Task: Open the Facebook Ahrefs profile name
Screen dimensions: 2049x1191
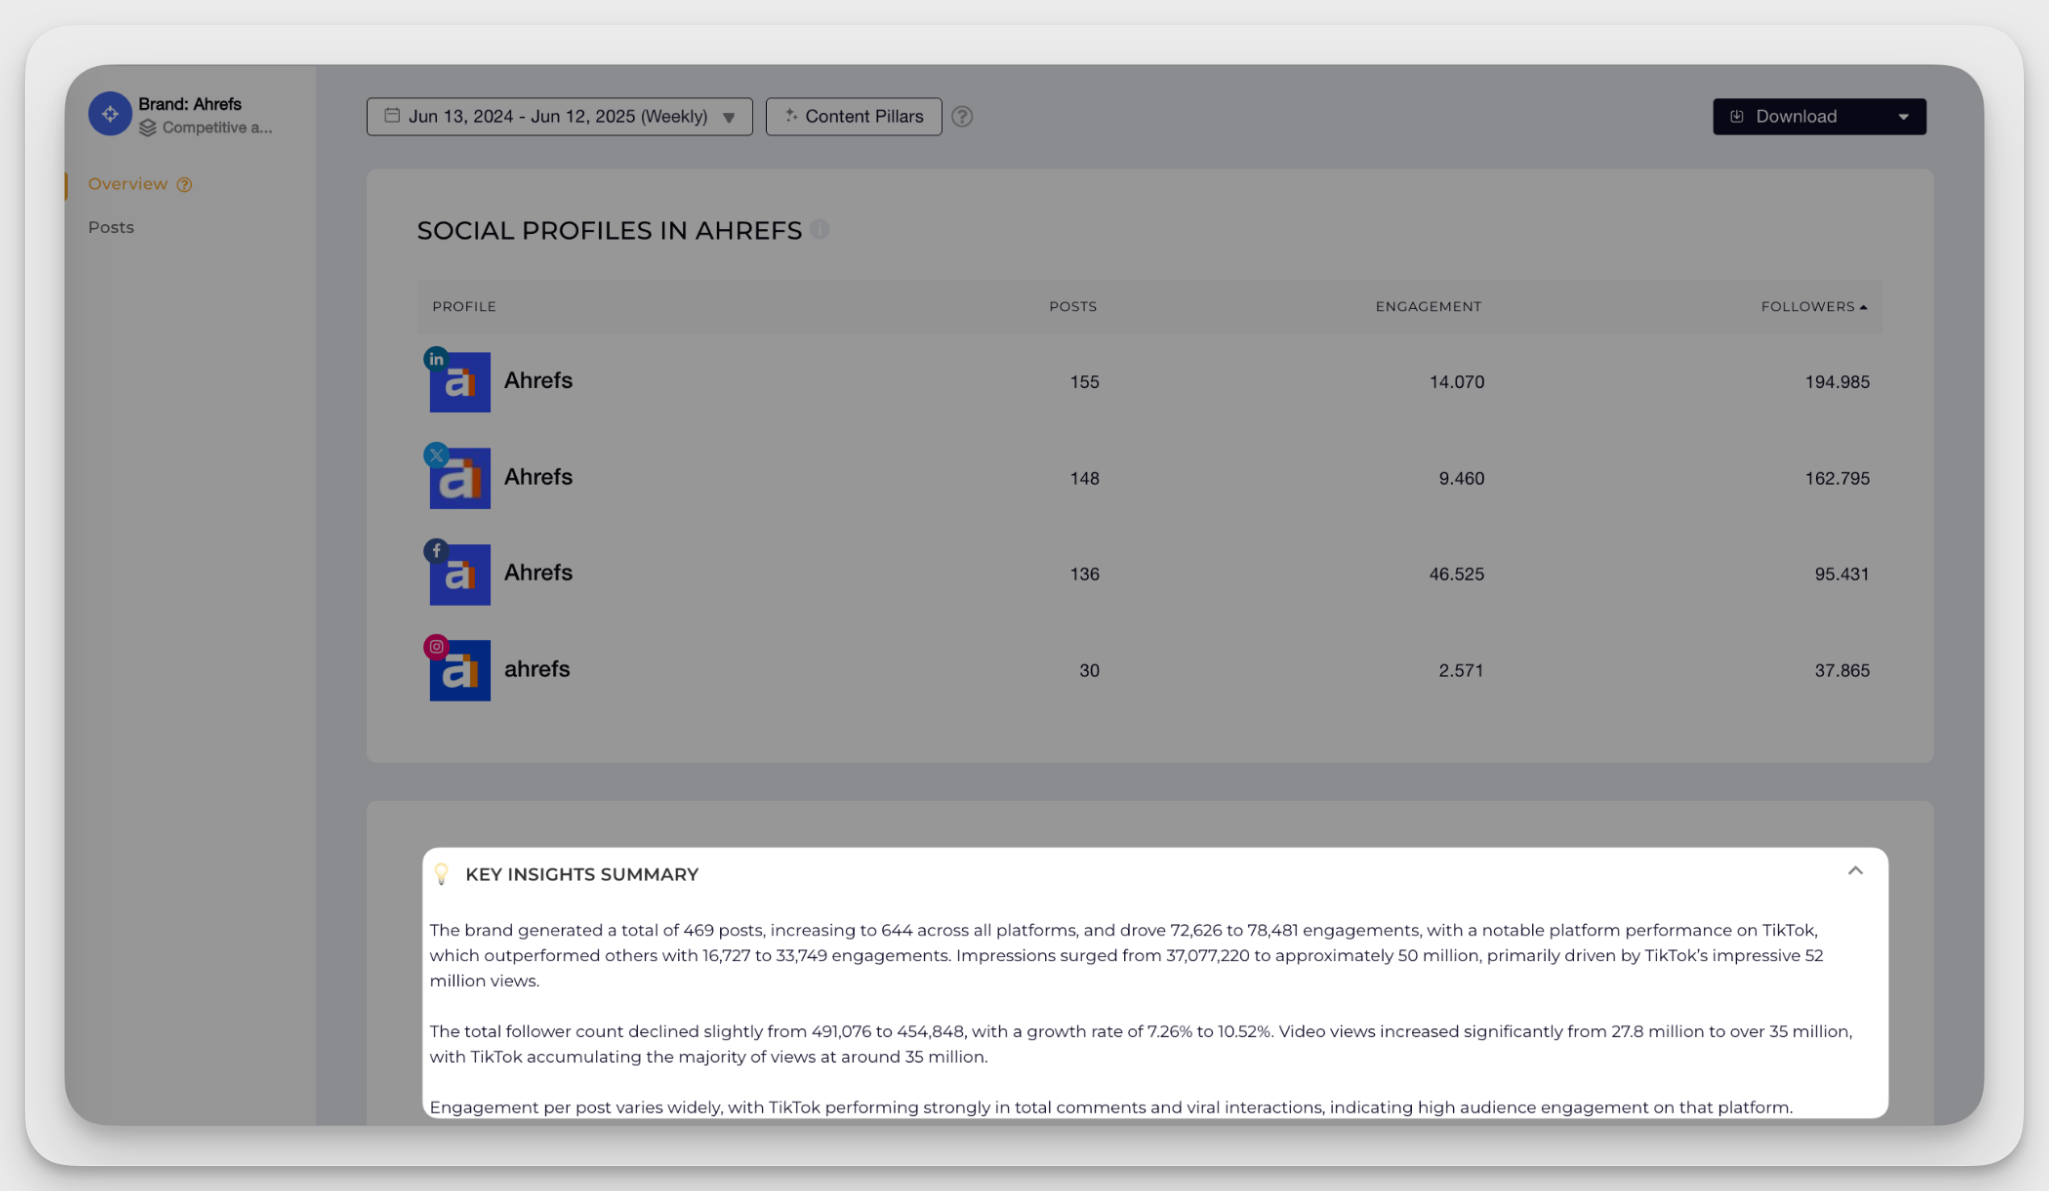Action: [538, 573]
